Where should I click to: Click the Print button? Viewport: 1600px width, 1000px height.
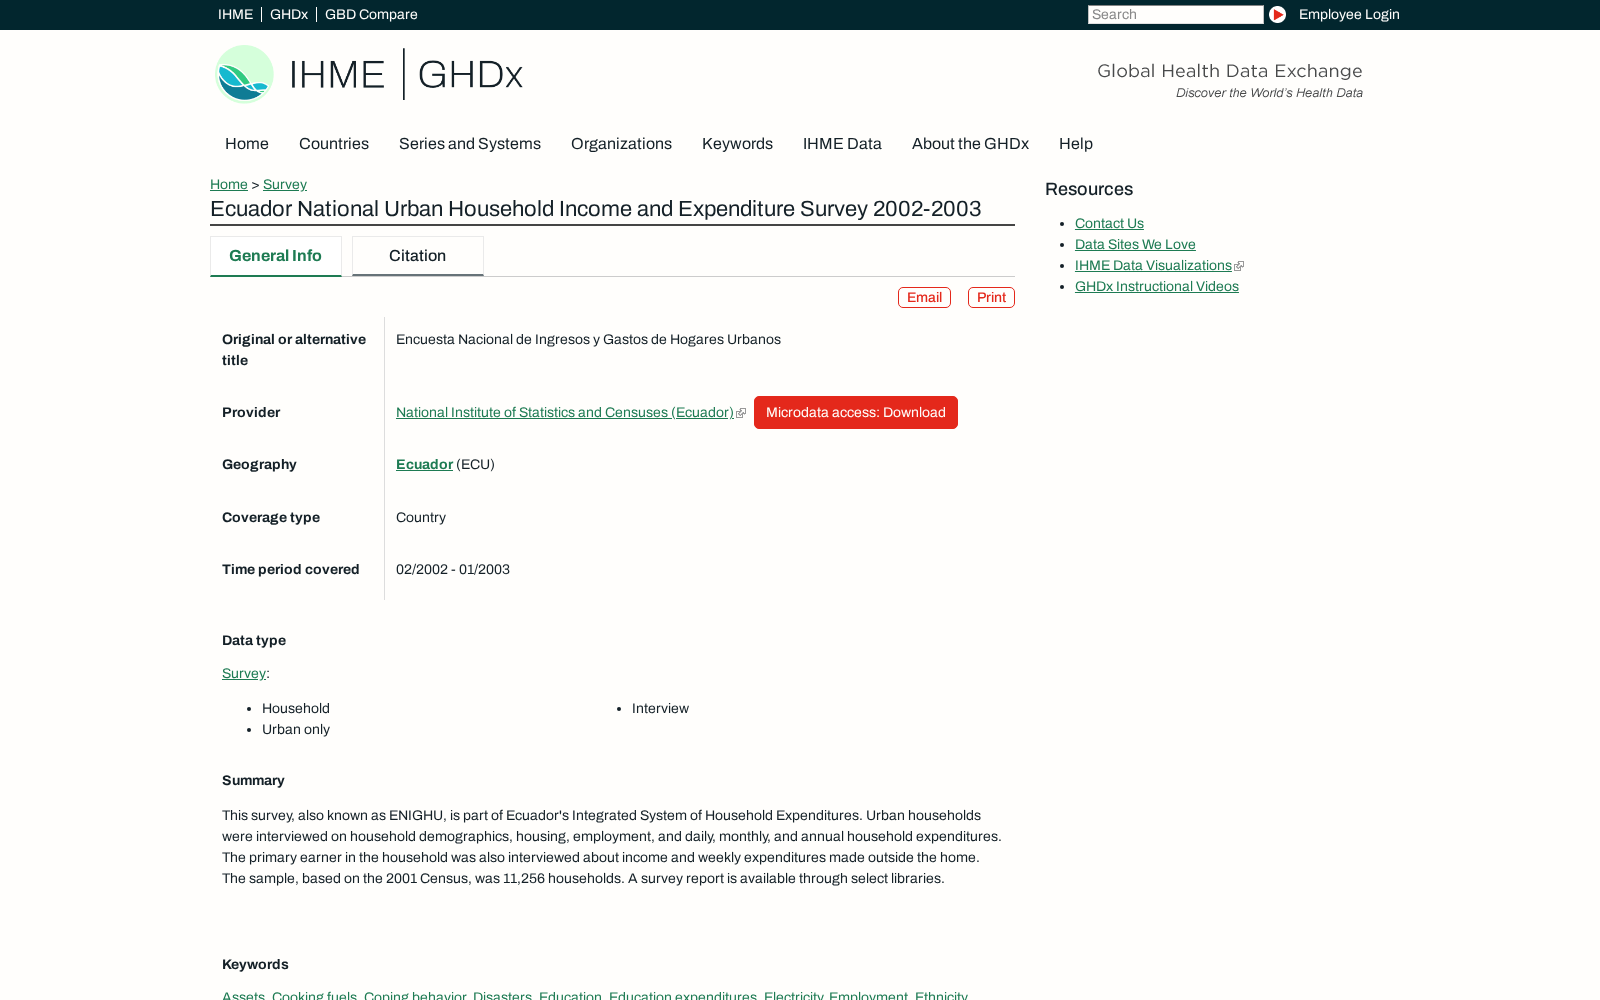click(991, 298)
